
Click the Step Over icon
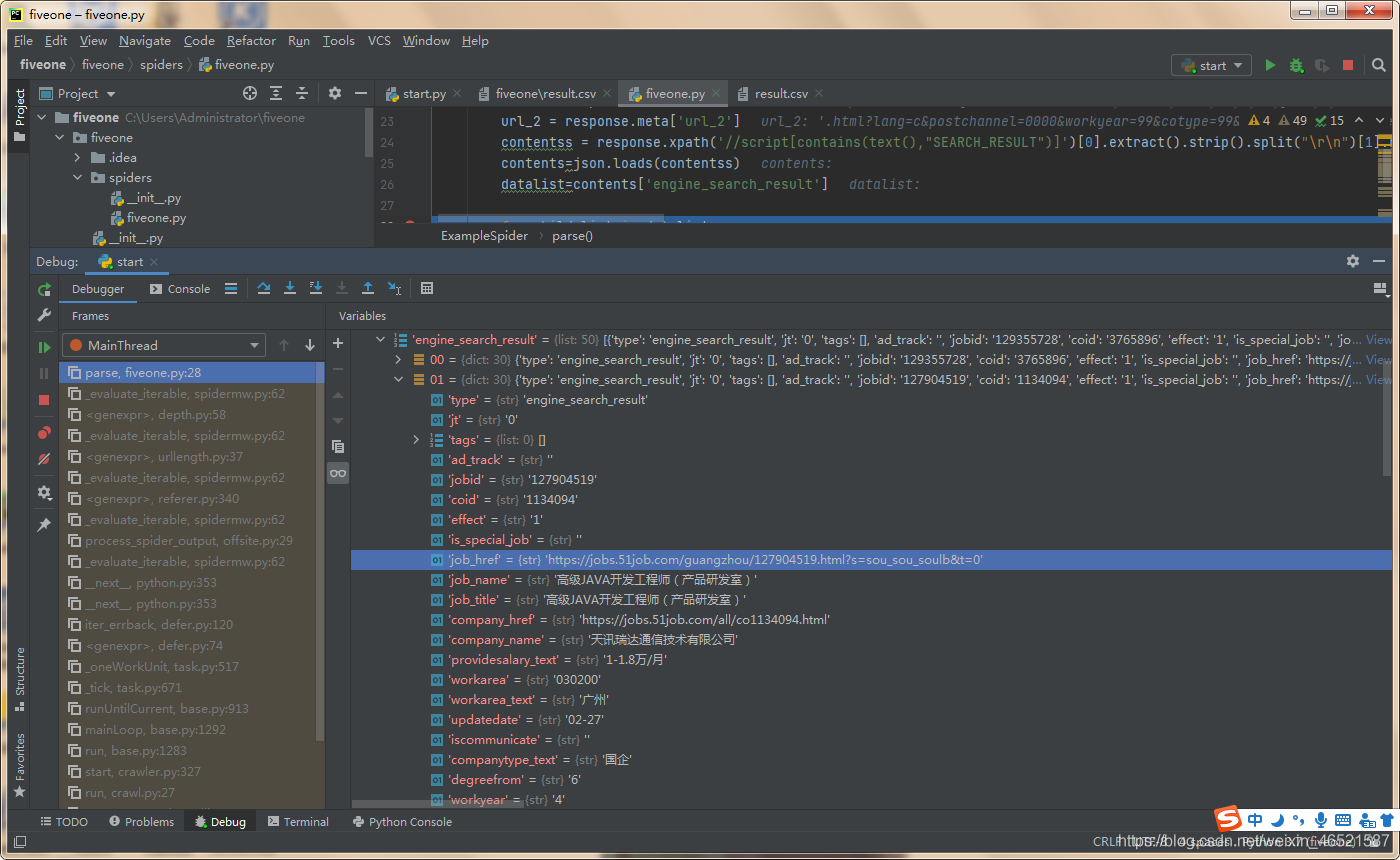264,288
